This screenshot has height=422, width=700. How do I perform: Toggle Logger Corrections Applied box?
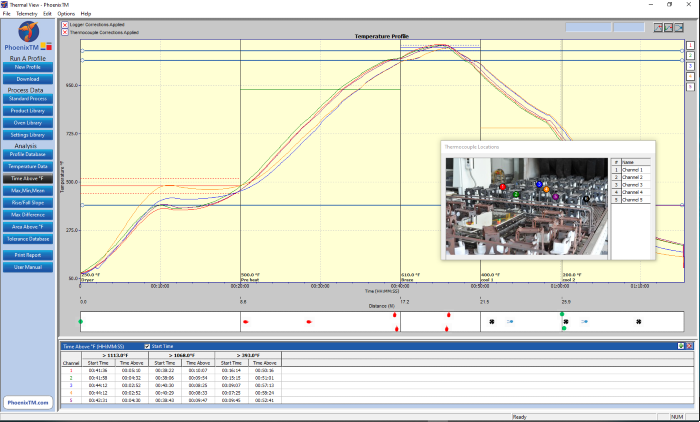pyautogui.click(x=65, y=25)
